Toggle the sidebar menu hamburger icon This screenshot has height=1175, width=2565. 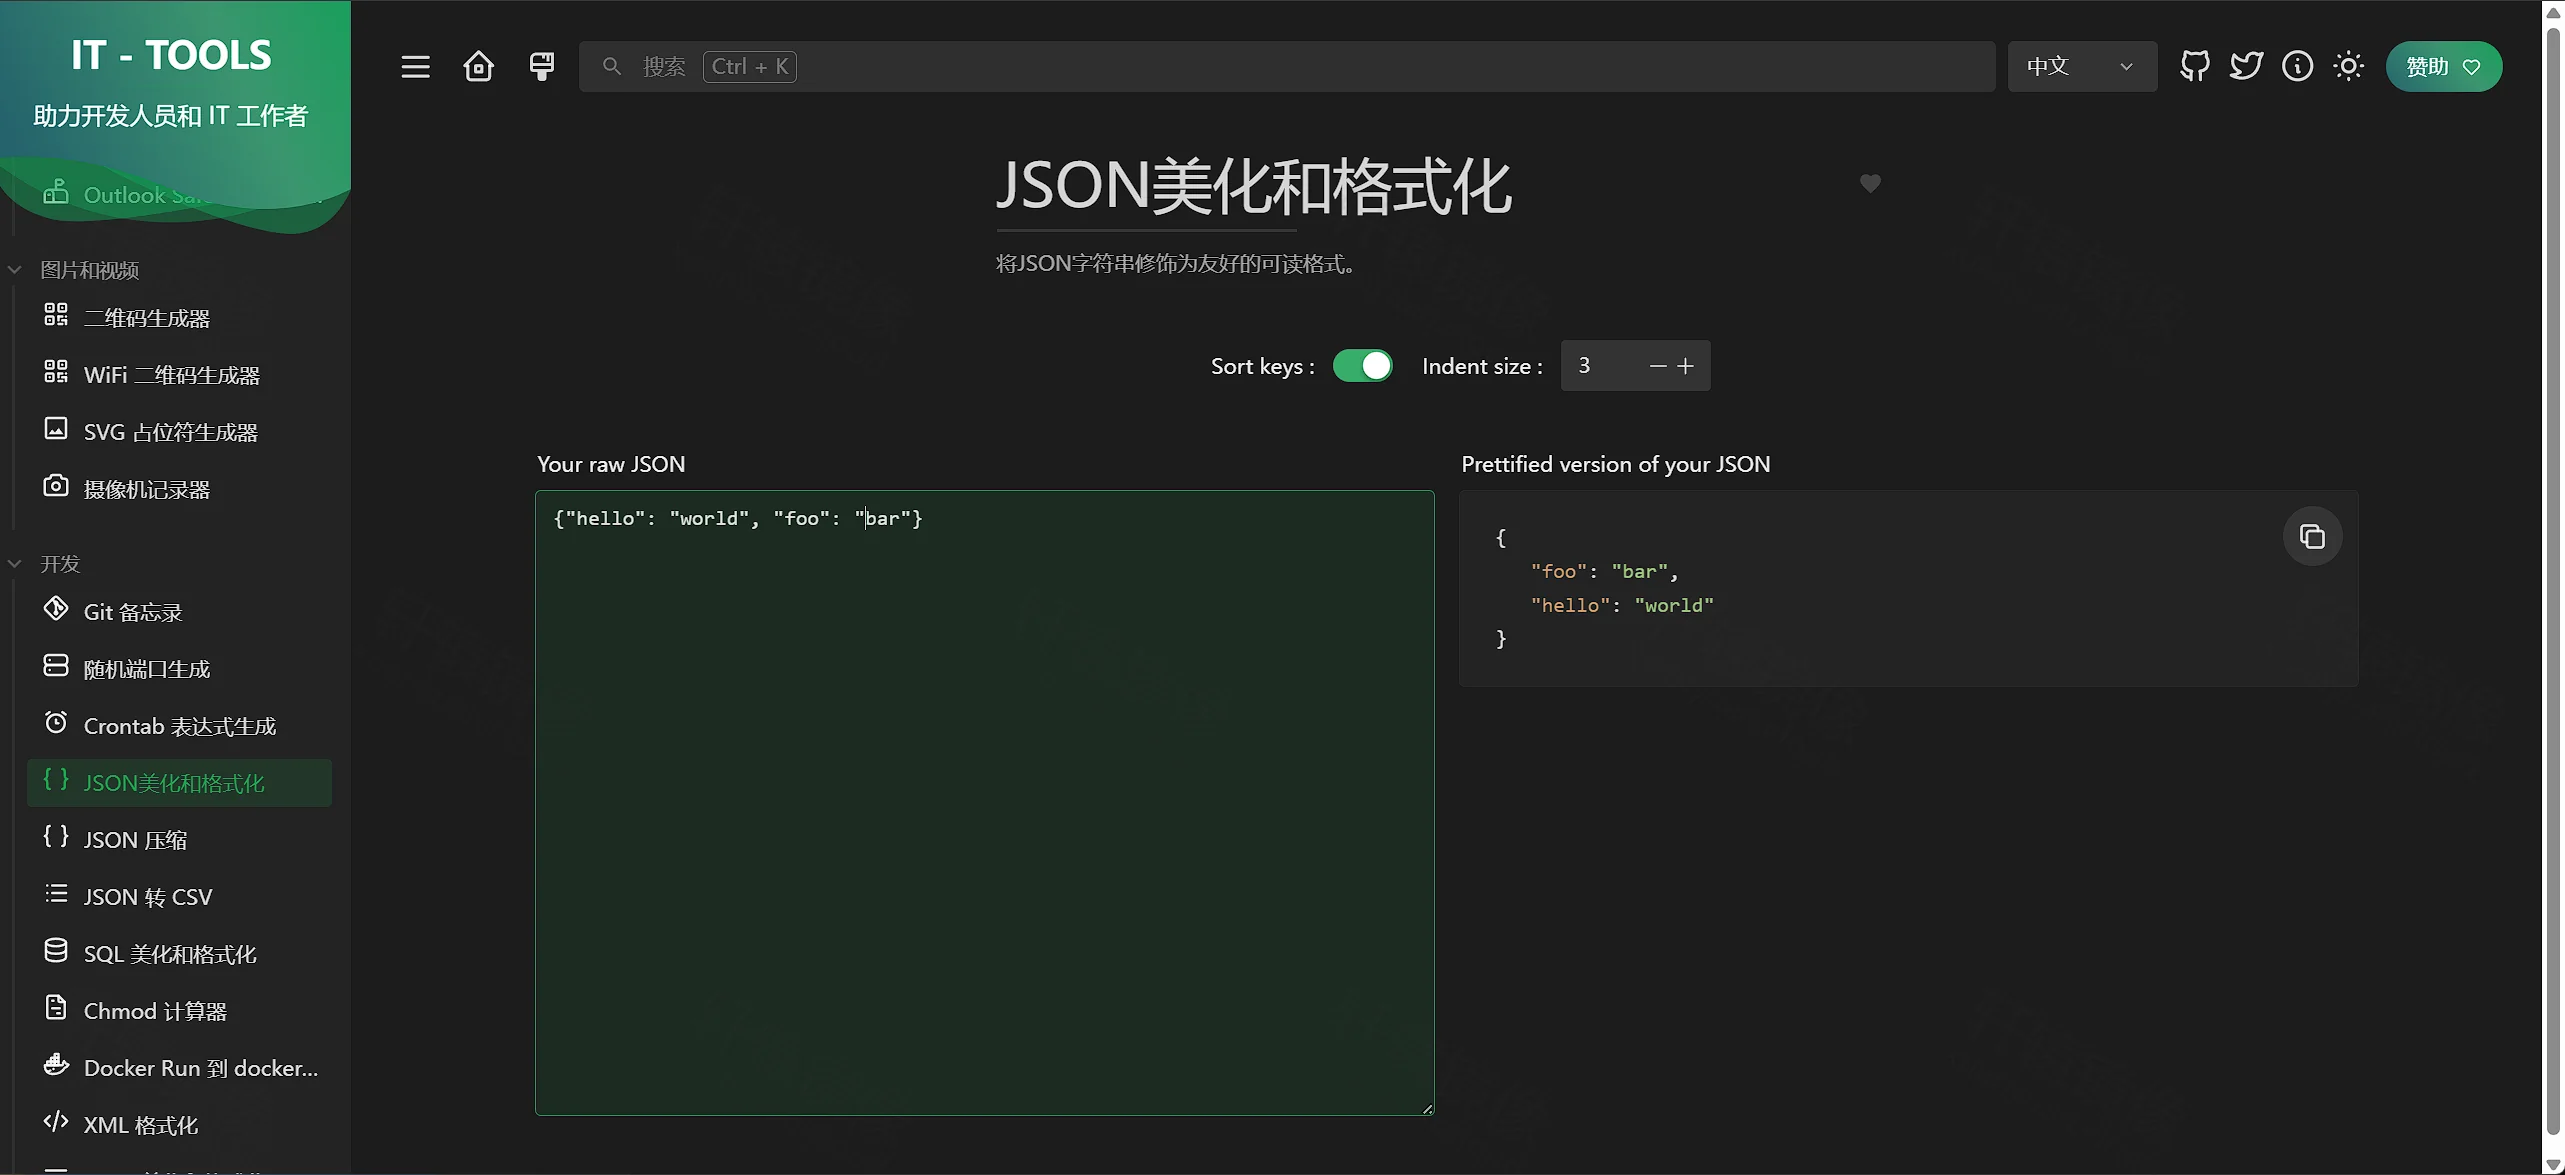tap(415, 67)
